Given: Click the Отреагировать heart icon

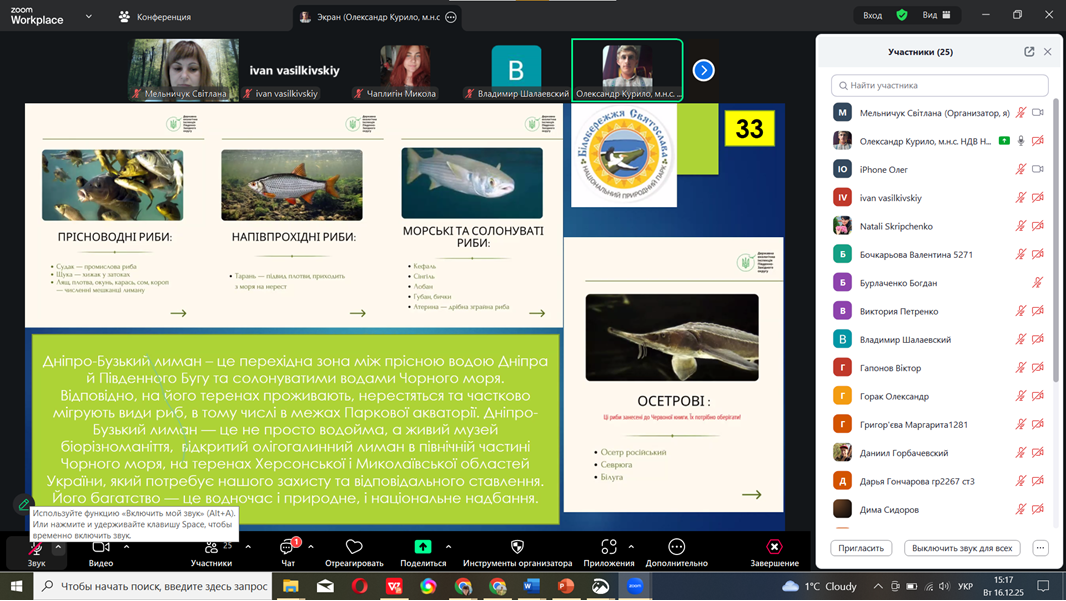Looking at the screenshot, I should click(354, 547).
